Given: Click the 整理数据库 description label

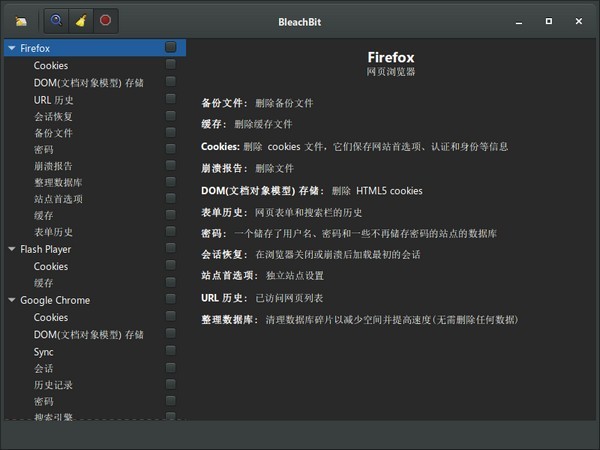Looking at the screenshot, I should coord(230,320).
